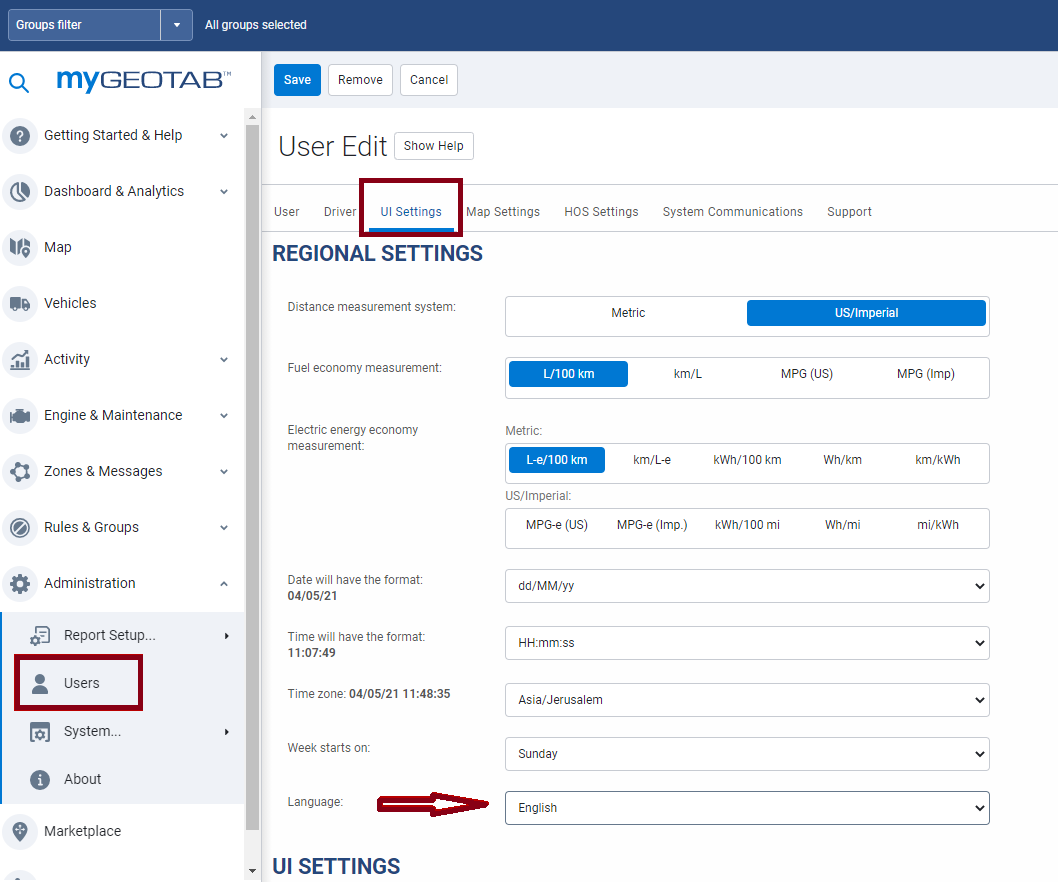The height and width of the screenshot is (882, 1058).
Task: Click the search magnifier icon
Action: tap(19, 82)
